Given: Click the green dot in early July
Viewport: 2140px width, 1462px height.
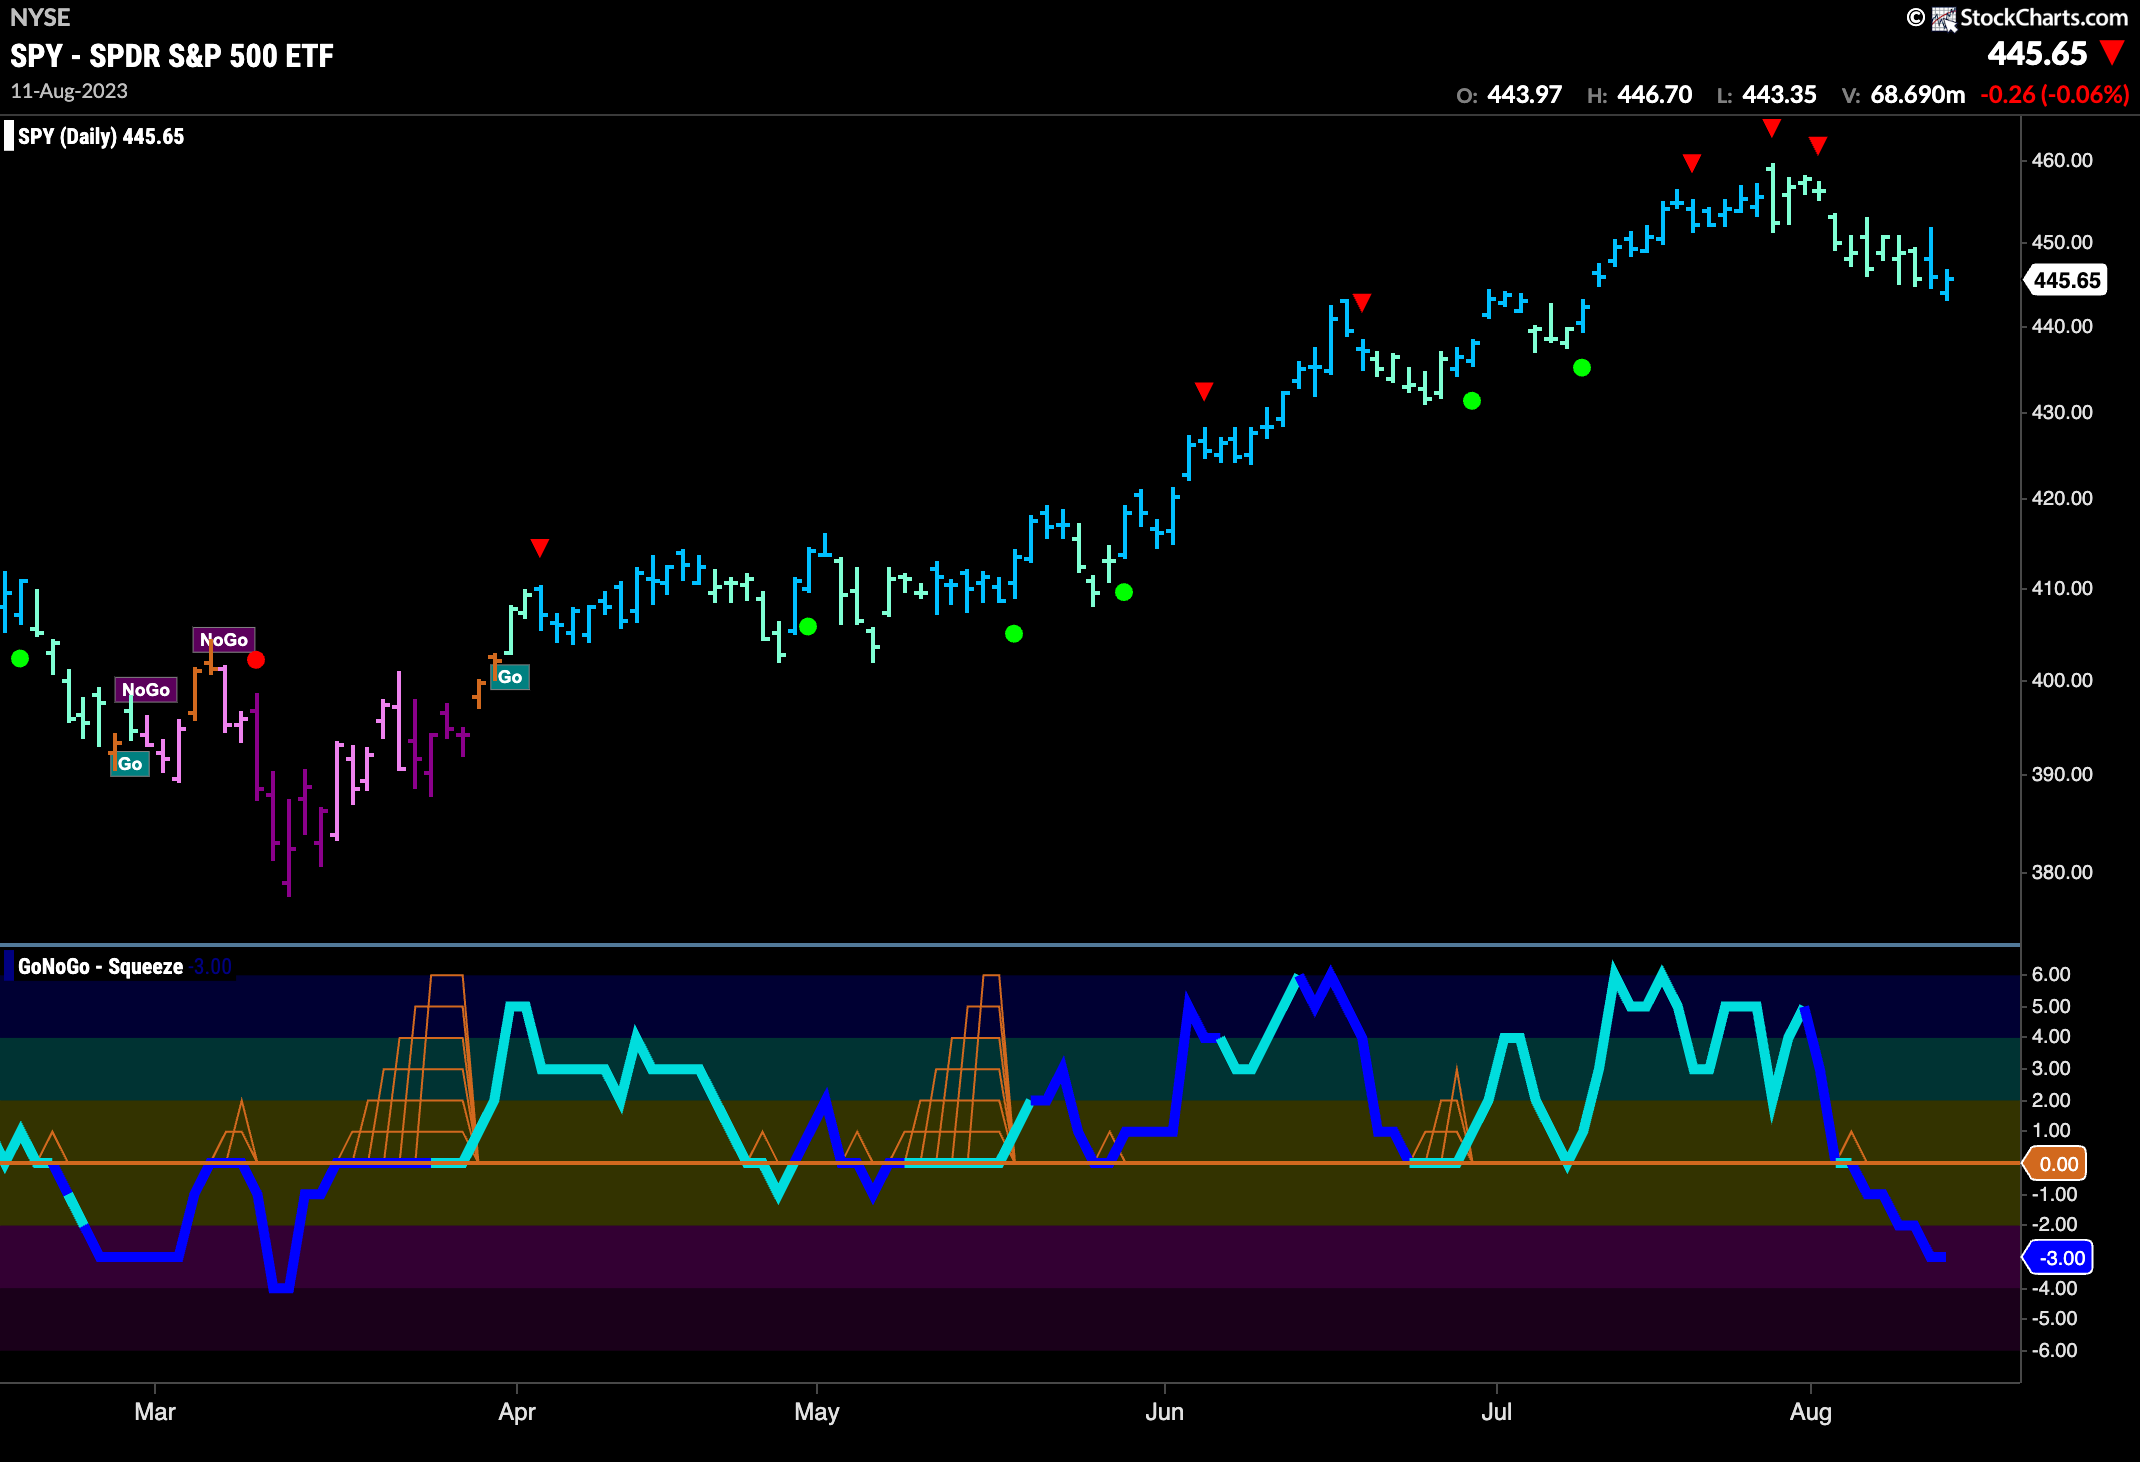Looking at the screenshot, I should (x=1582, y=368).
